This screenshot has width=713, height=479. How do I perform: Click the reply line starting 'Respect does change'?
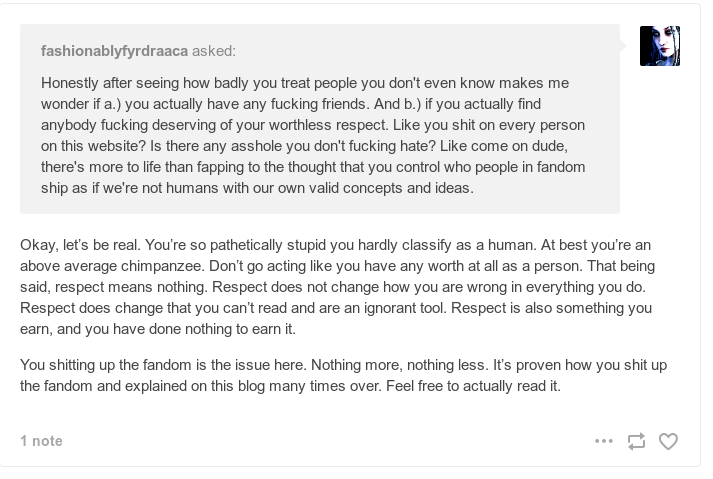click(x=336, y=308)
